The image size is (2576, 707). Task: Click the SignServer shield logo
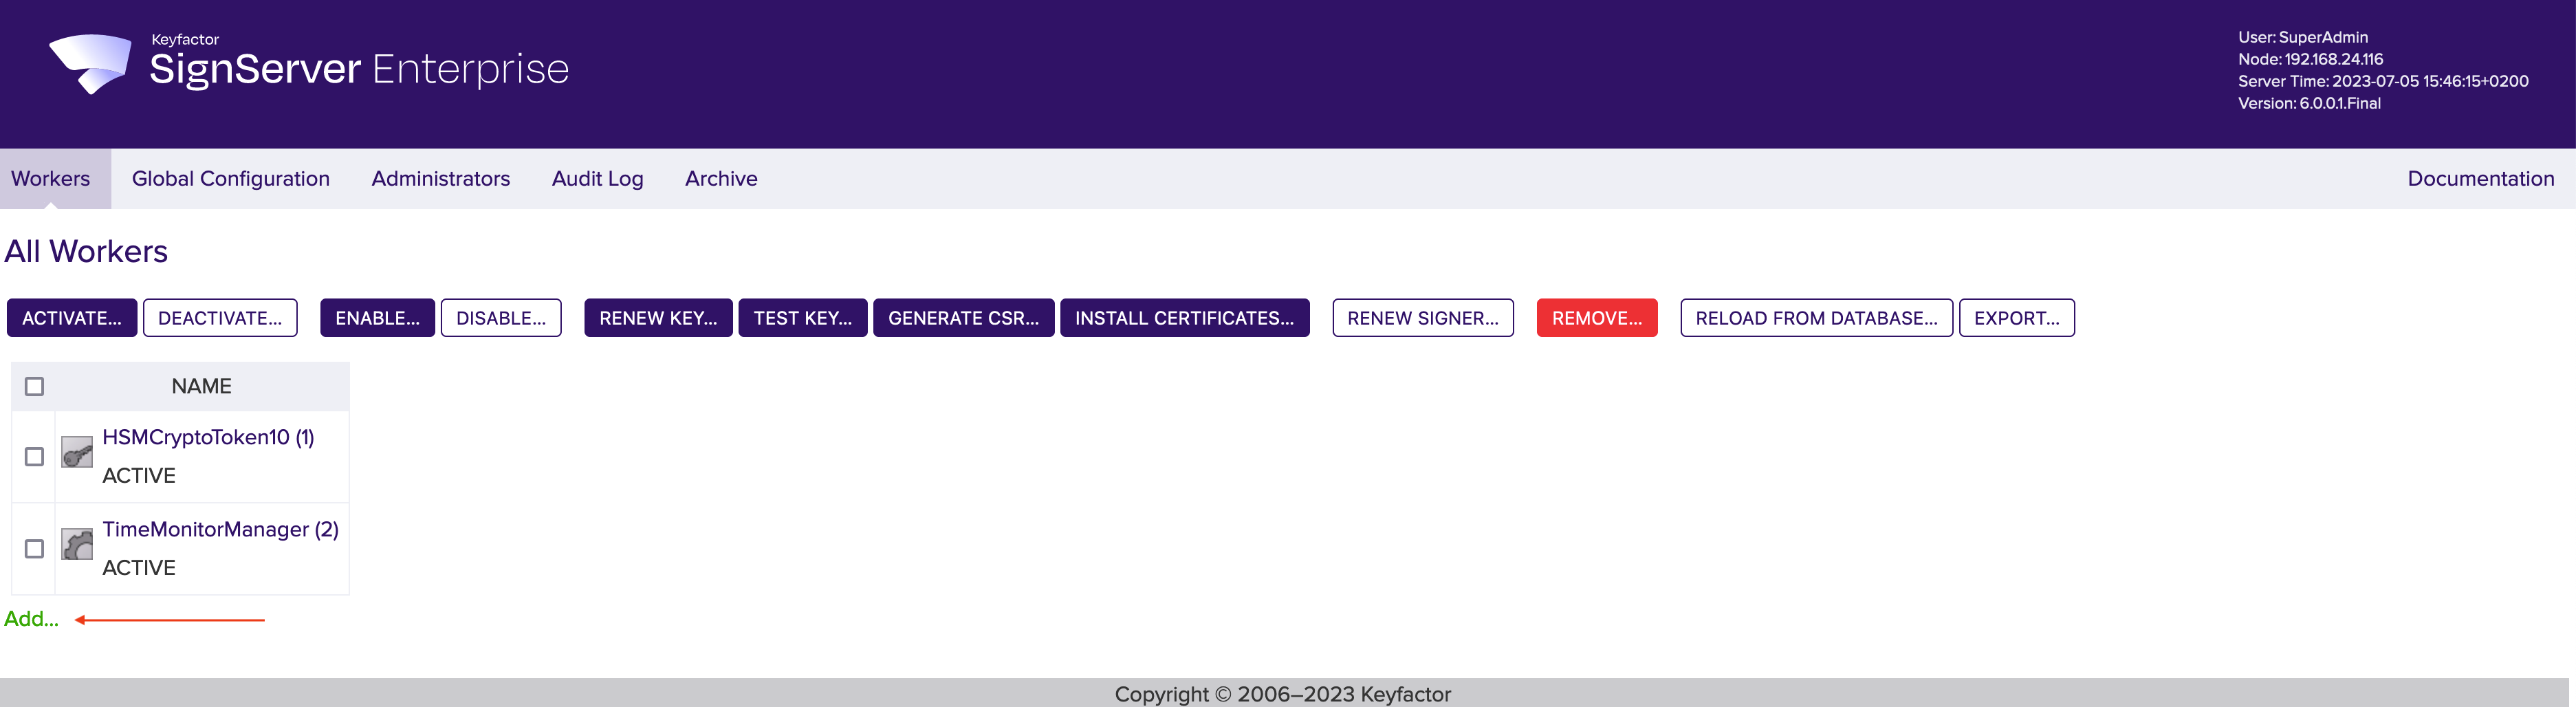tap(91, 63)
